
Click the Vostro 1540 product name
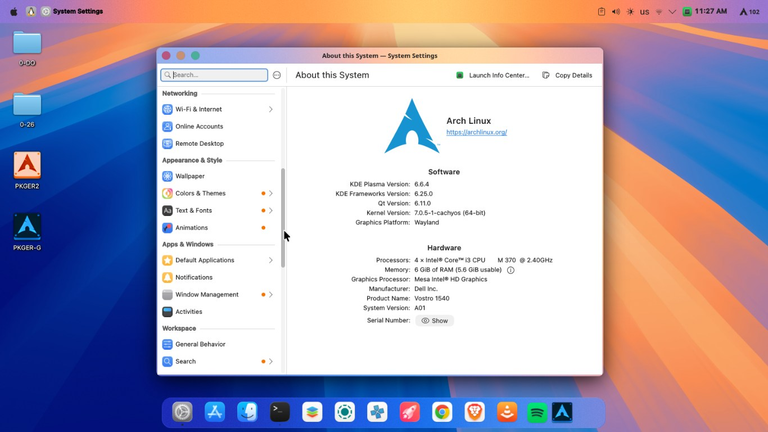pos(432,298)
